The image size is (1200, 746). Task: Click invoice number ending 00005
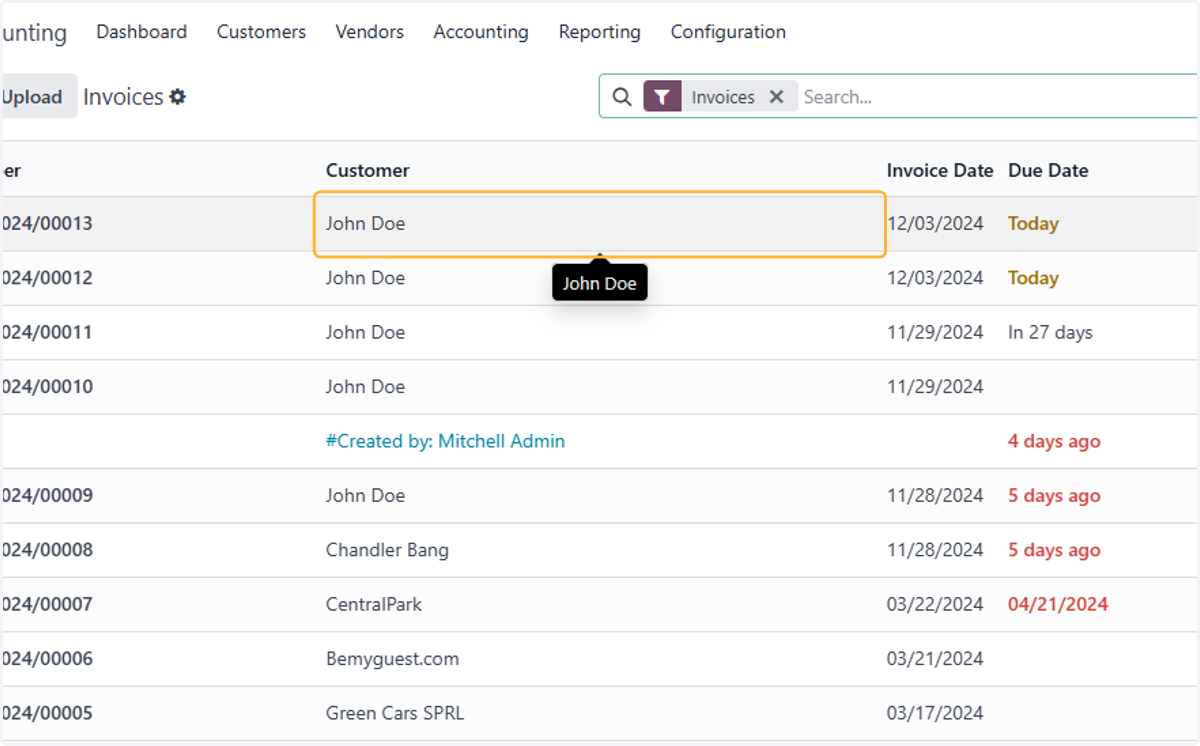(46, 713)
